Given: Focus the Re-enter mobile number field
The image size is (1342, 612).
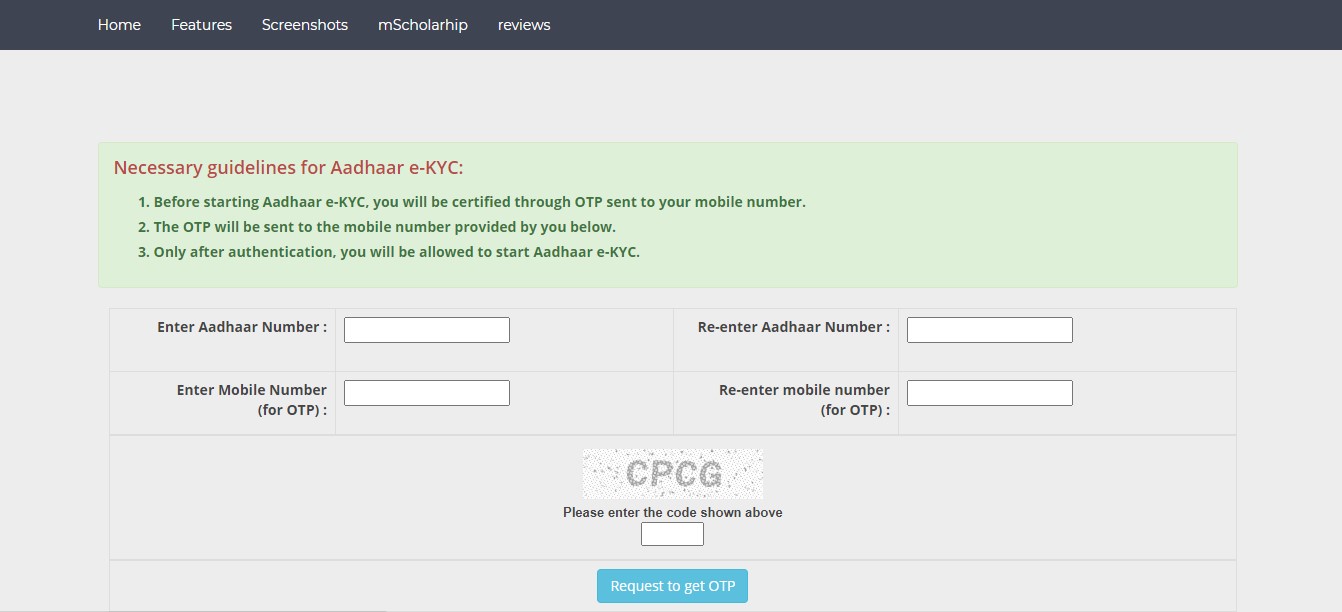Looking at the screenshot, I should tap(990, 393).
